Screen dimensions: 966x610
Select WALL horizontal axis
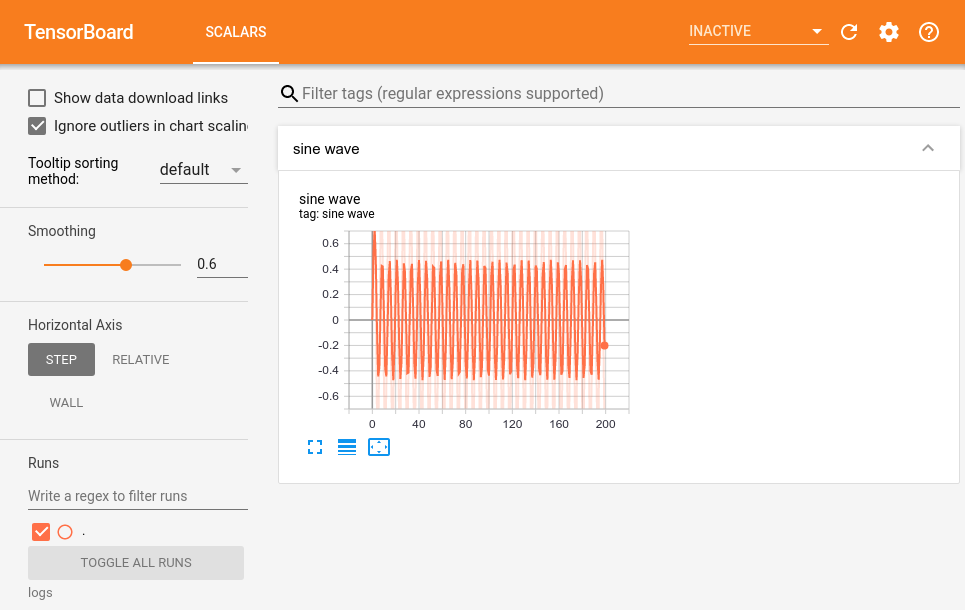coord(67,403)
